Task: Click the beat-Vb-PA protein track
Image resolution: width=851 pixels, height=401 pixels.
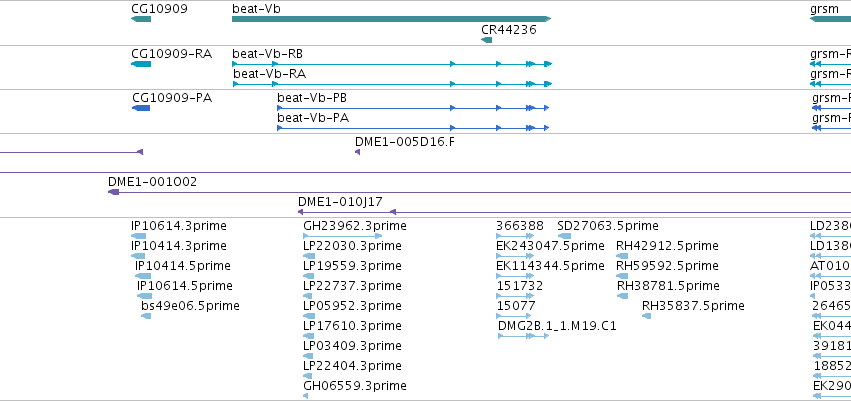Action: pyautogui.click(x=413, y=128)
